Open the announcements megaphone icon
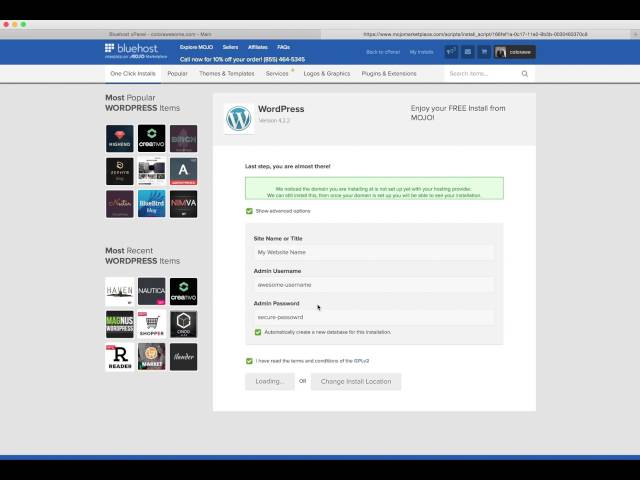This screenshot has height=480, width=640. click(x=451, y=52)
